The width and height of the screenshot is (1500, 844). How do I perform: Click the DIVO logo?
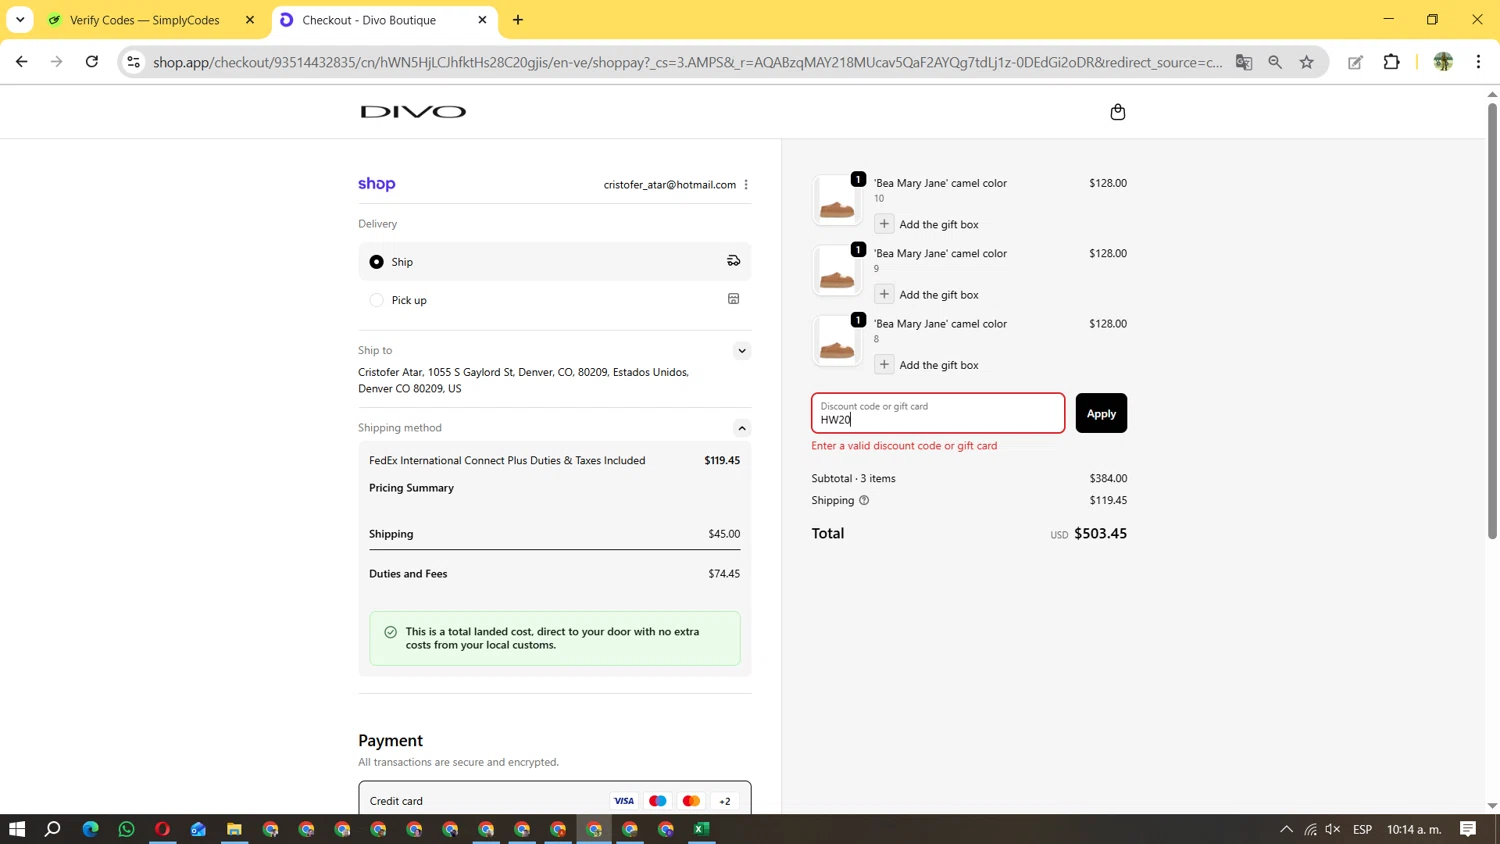pyautogui.click(x=413, y=112)
